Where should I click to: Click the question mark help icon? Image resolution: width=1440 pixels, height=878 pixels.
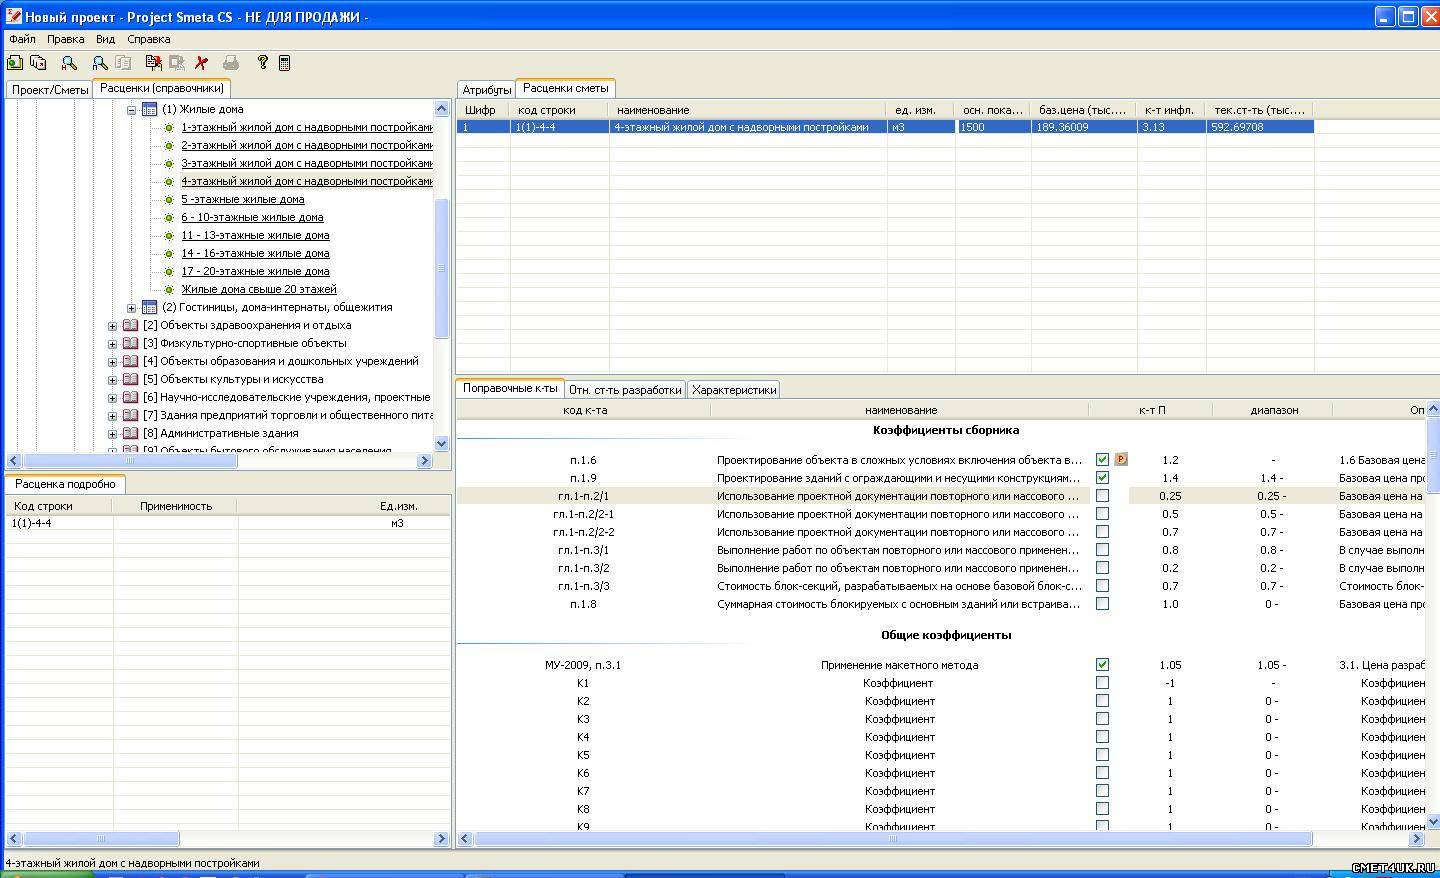[262, 63]
